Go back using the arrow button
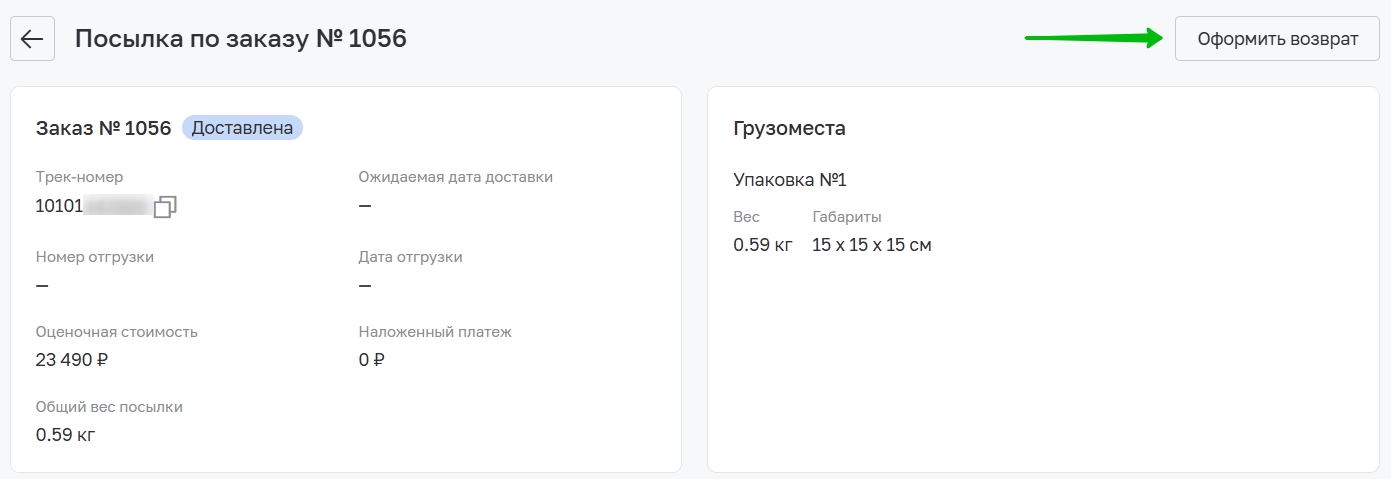This screenshot has width=1391, height=479. (32, 39)
